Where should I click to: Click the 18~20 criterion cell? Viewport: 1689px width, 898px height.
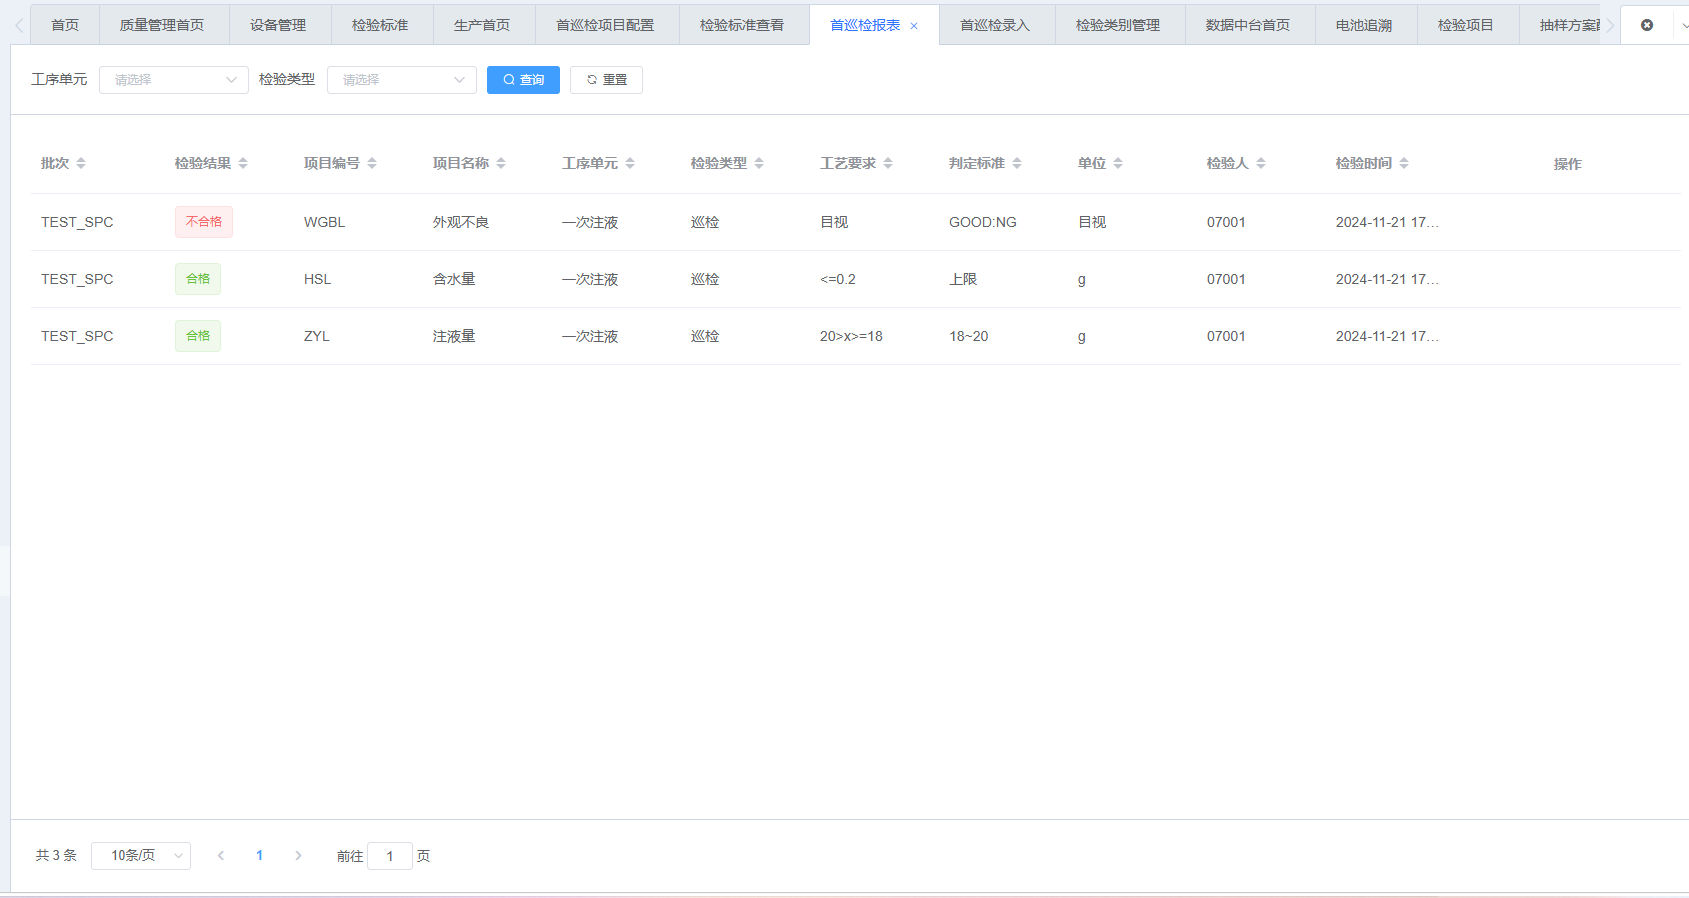[x=969, y=336]
